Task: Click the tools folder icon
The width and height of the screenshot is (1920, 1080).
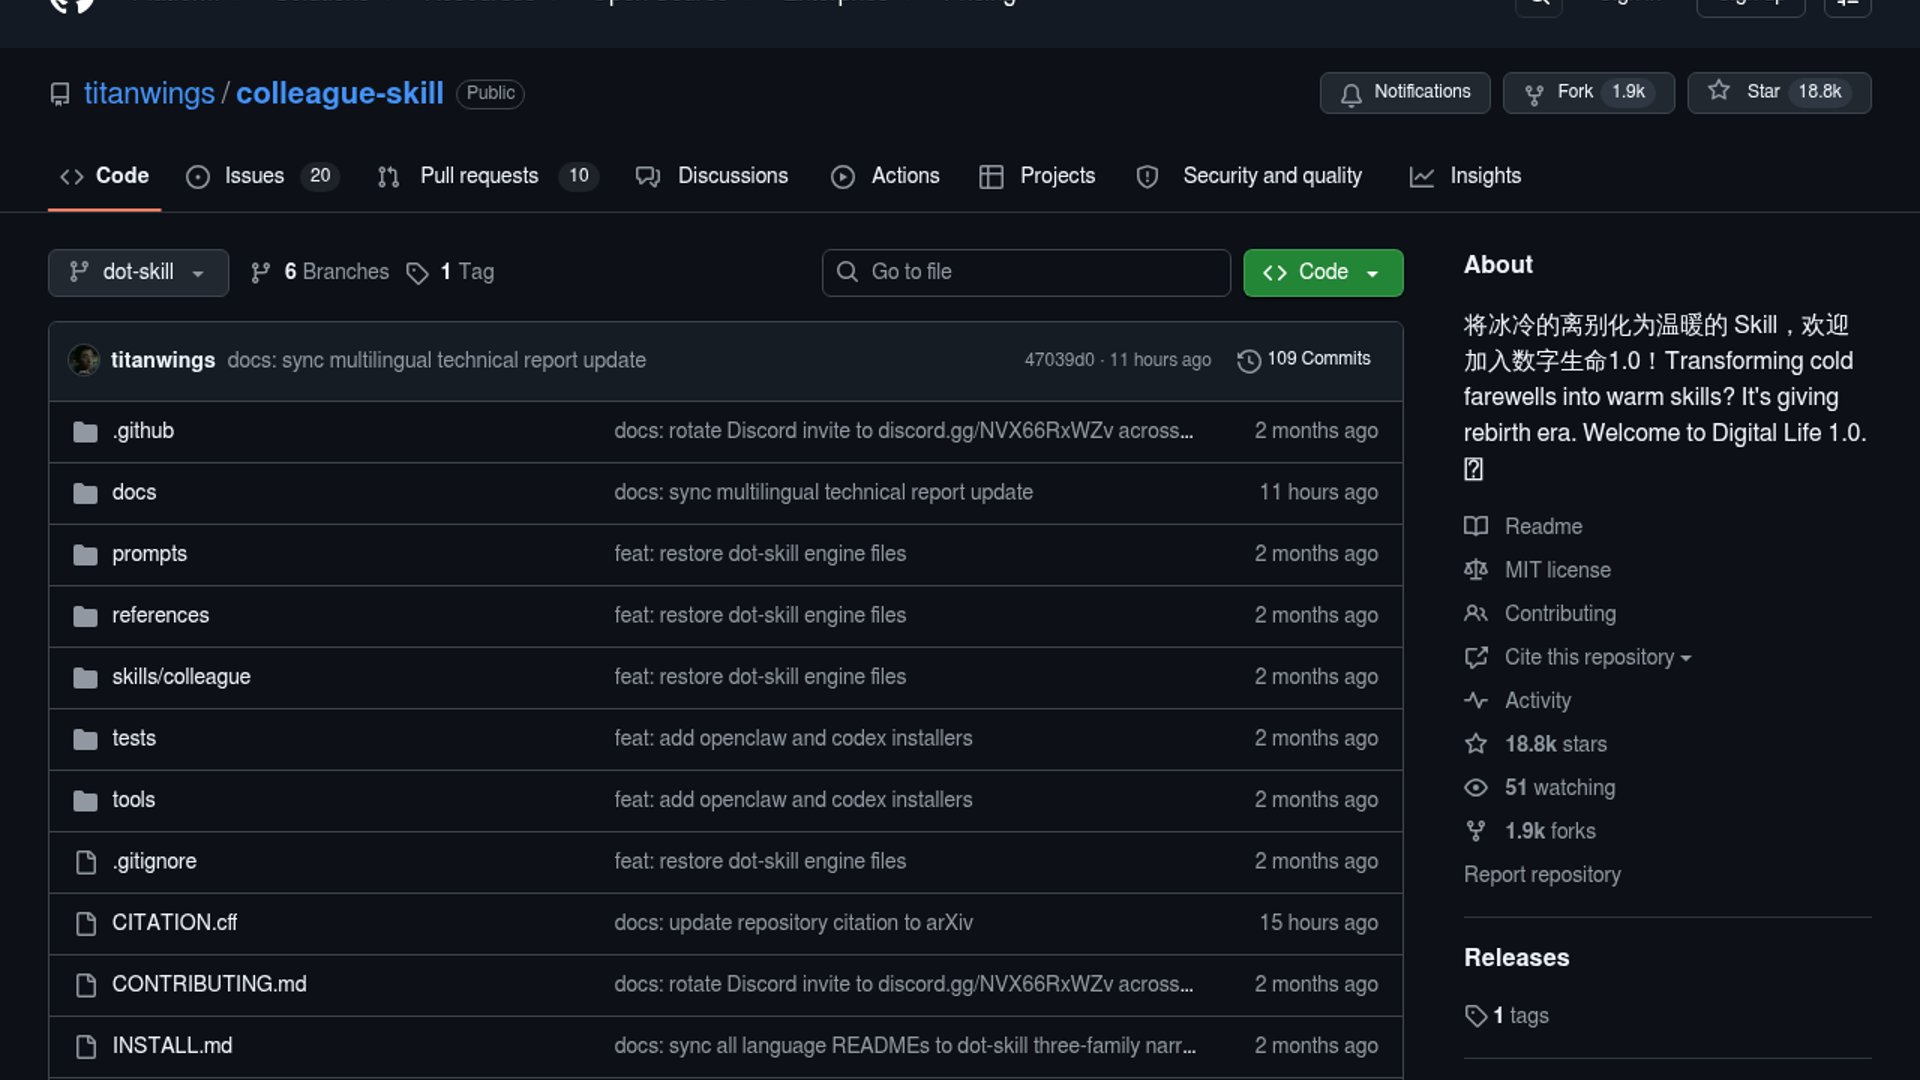Action: 86,801
